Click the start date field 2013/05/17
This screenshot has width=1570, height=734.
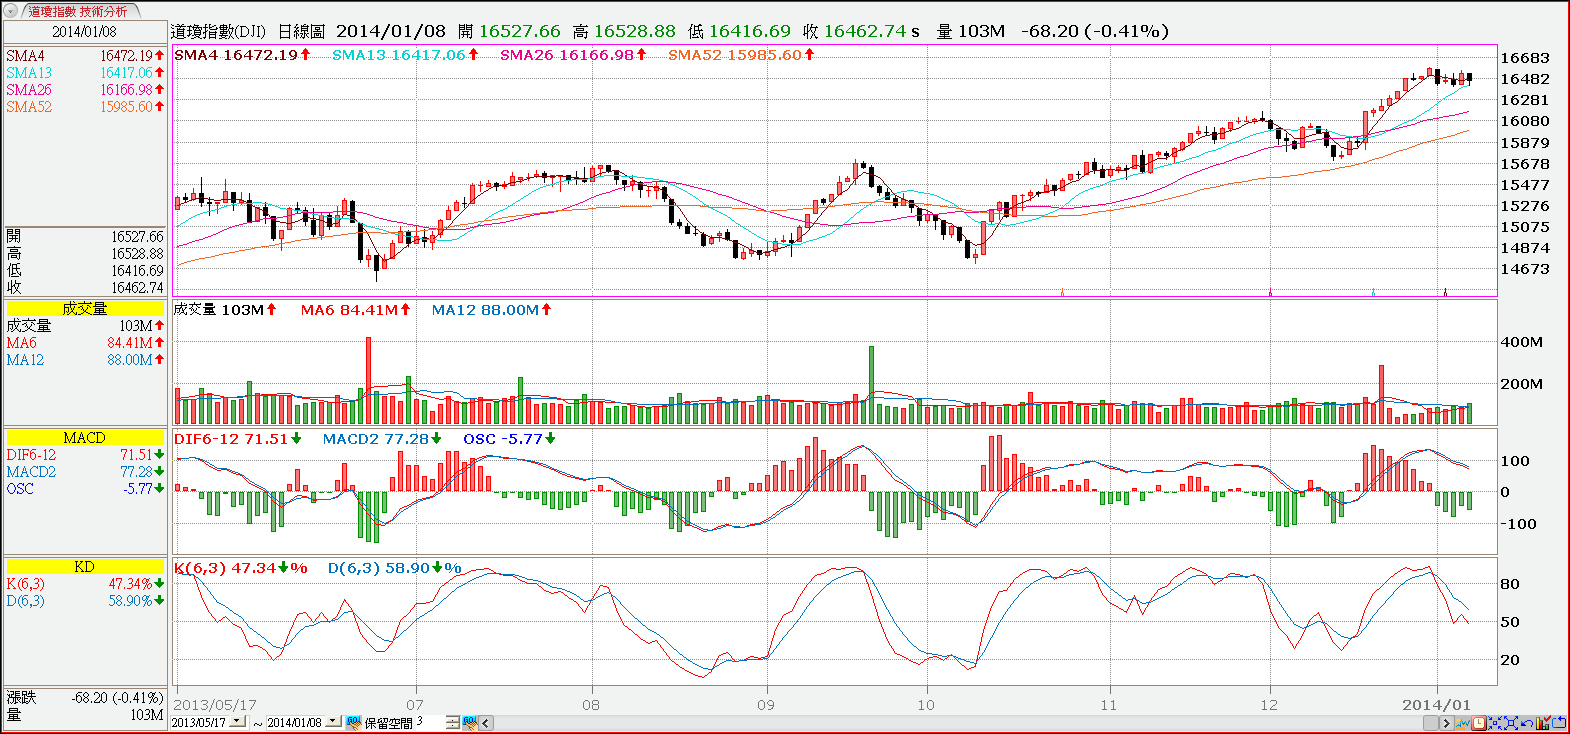199,722
